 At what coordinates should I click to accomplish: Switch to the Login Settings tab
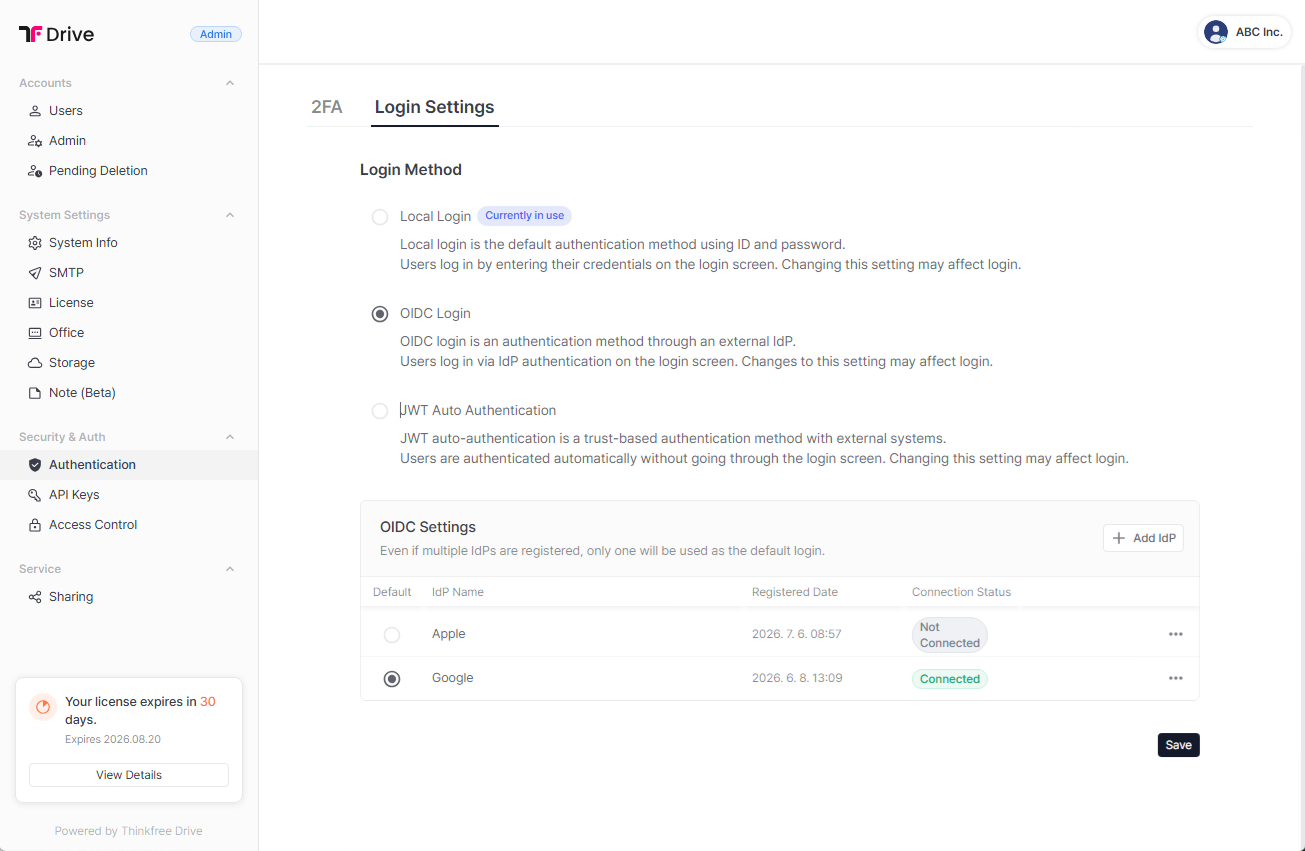coord(435,107)
